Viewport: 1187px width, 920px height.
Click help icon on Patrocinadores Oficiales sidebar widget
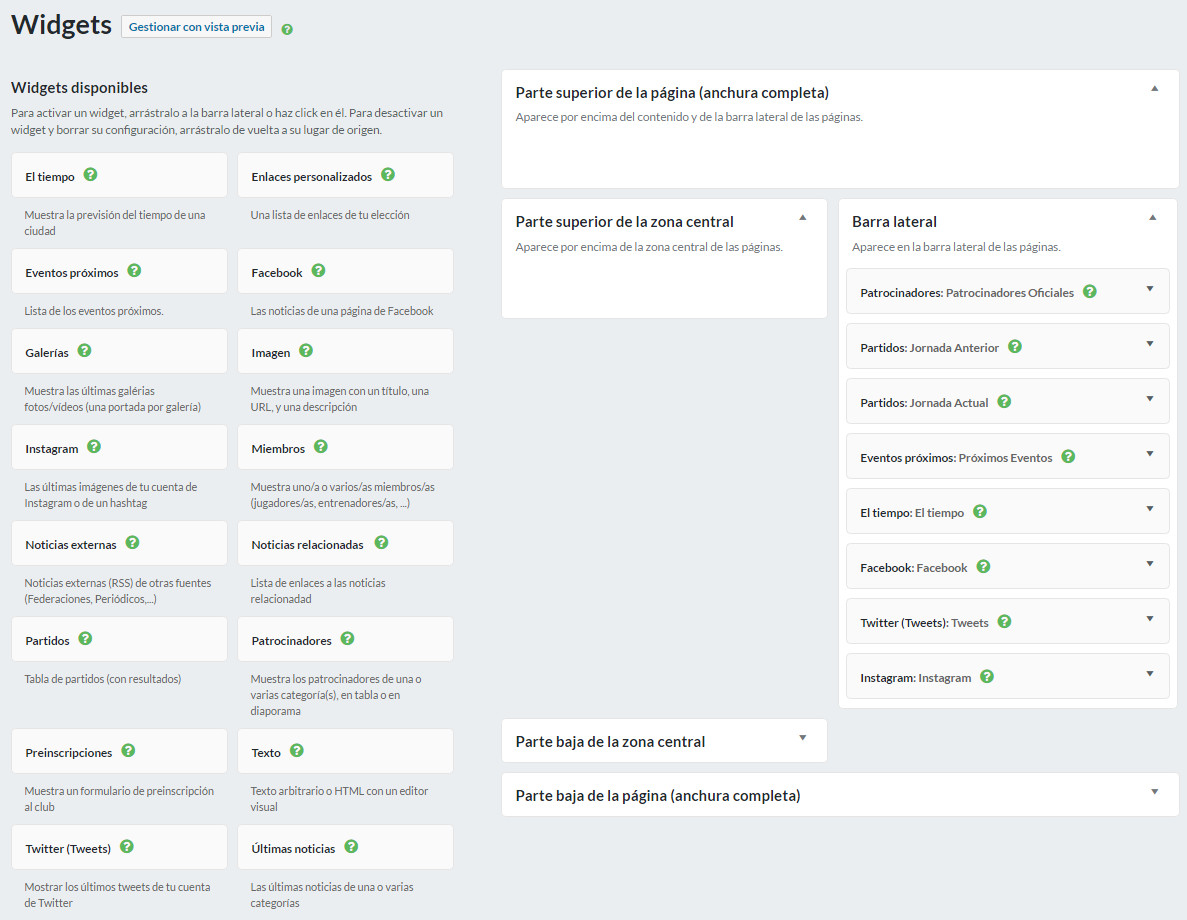1090,292
